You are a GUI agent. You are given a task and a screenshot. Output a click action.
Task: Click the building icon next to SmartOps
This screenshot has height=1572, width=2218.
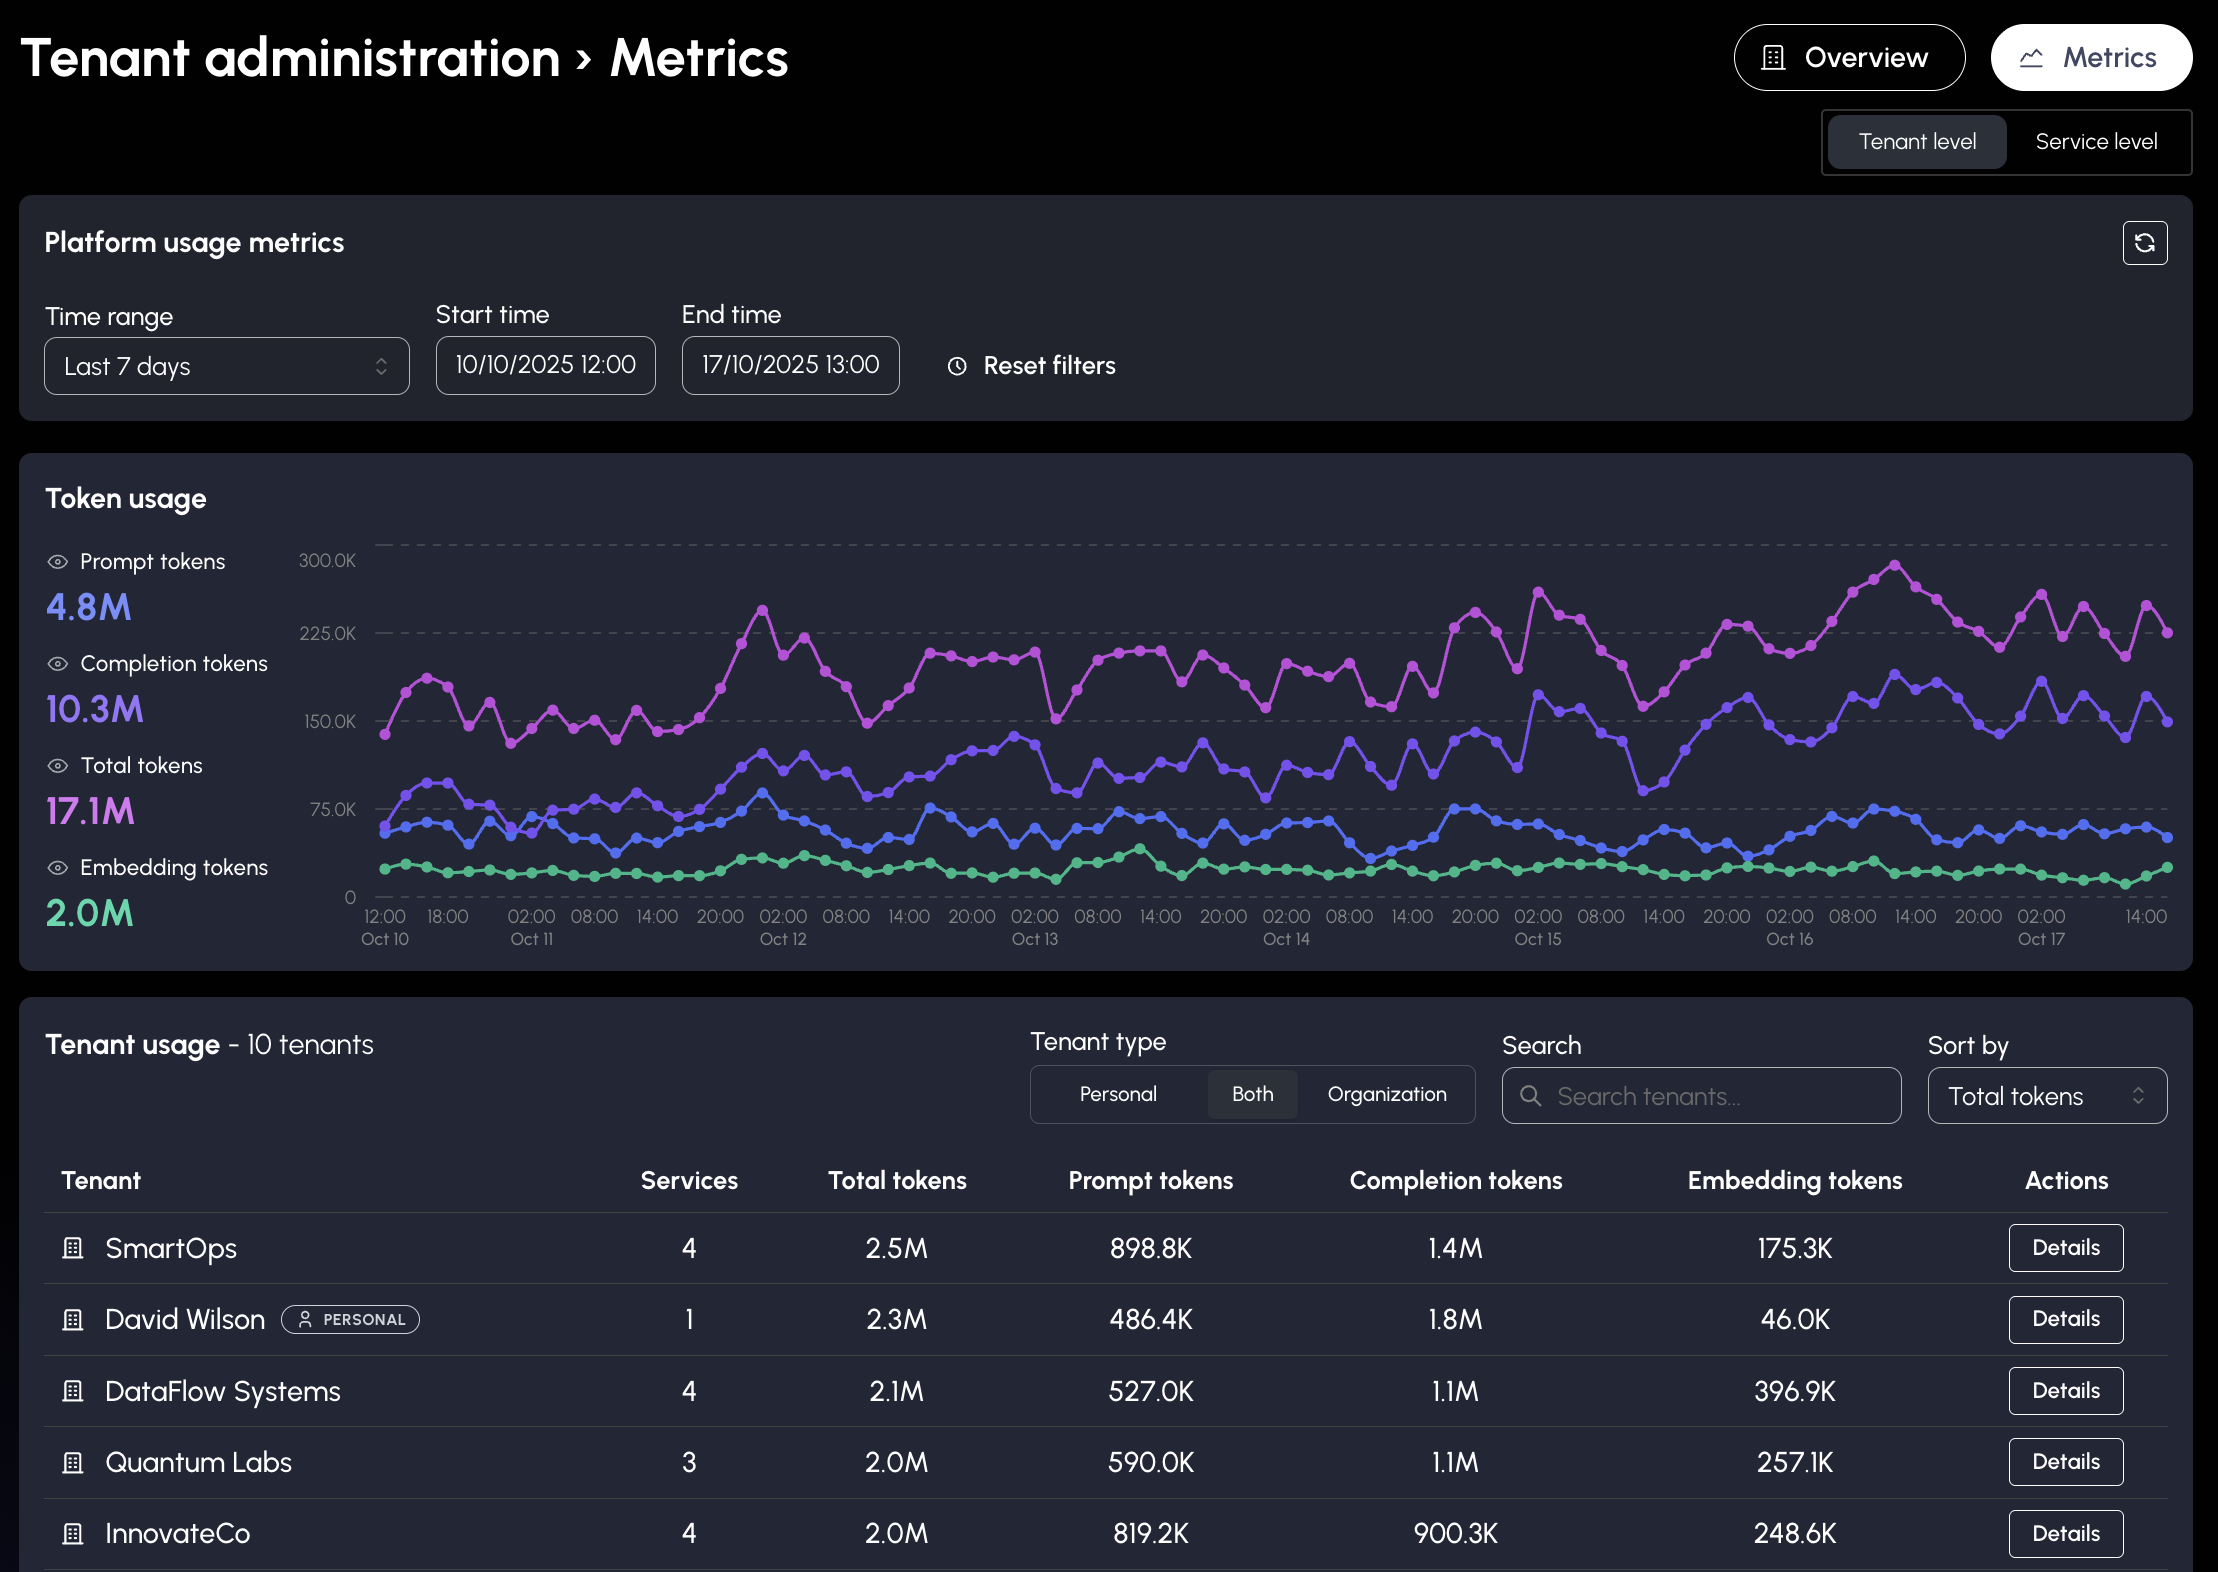(73, 1248)
